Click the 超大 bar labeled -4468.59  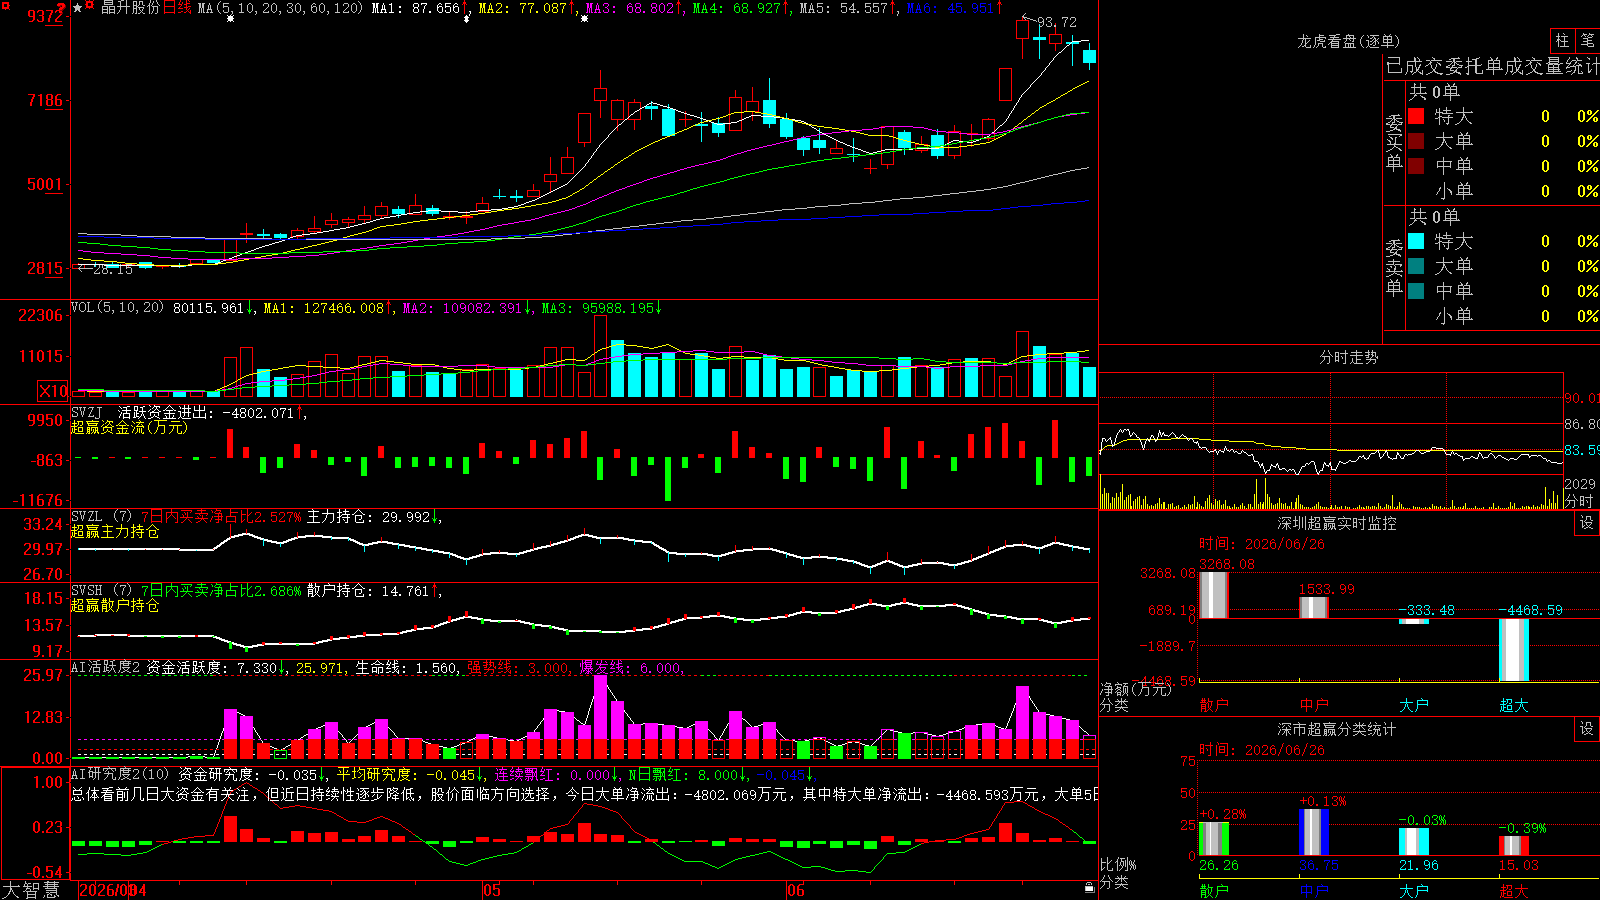pyautogui.click(x=1514, y=650)
